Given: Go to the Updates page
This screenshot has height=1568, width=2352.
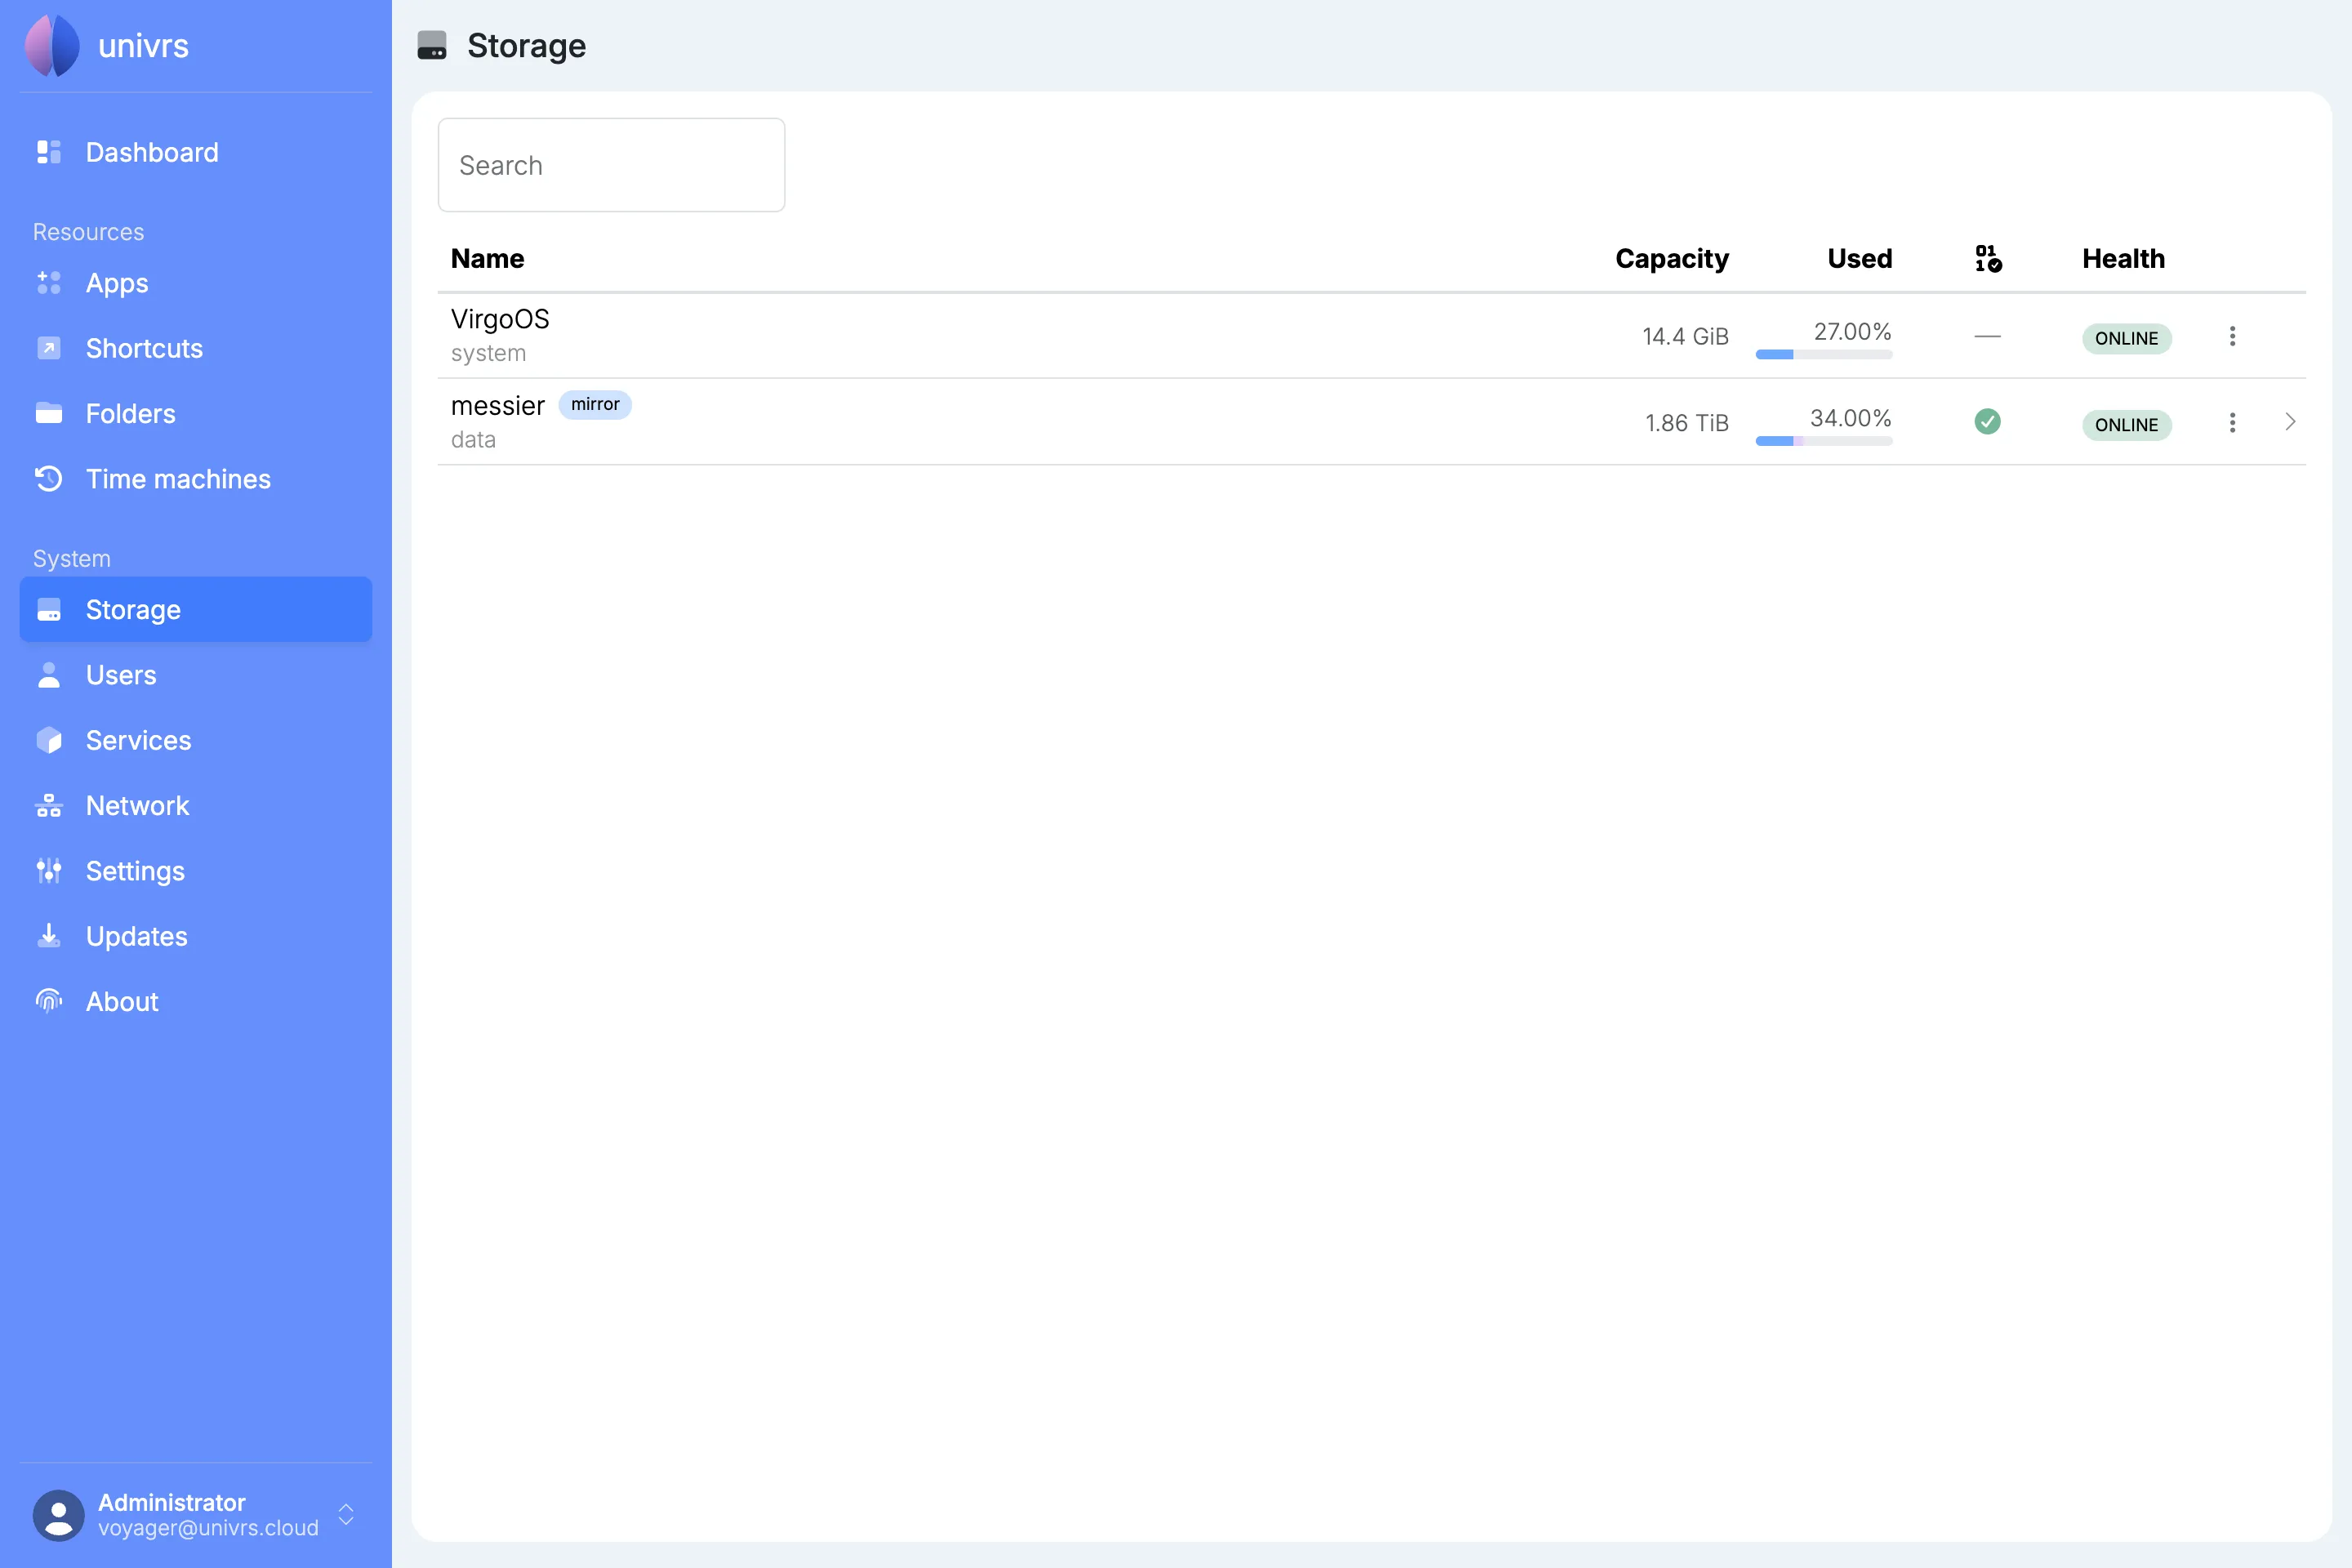Looking at the screenshot, I should point(196,936).
